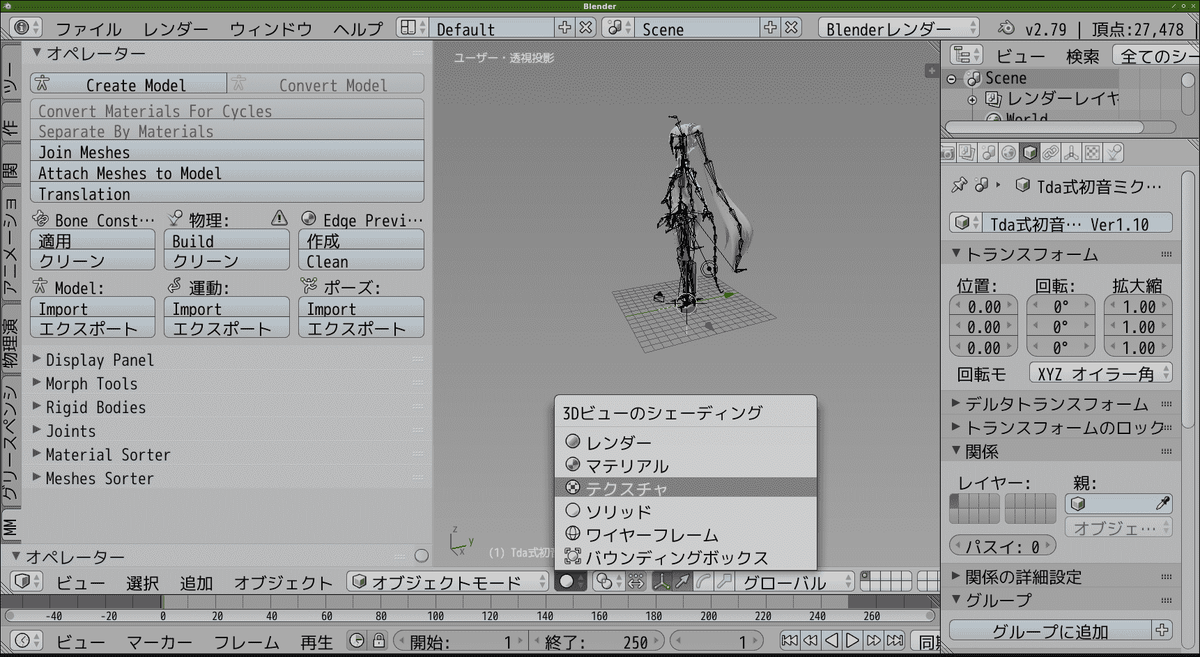Image resolution: width=1200 pixels, height=657 pixels.
Task: Click the Attach Meshes to Model button
Action: point(227,173)
